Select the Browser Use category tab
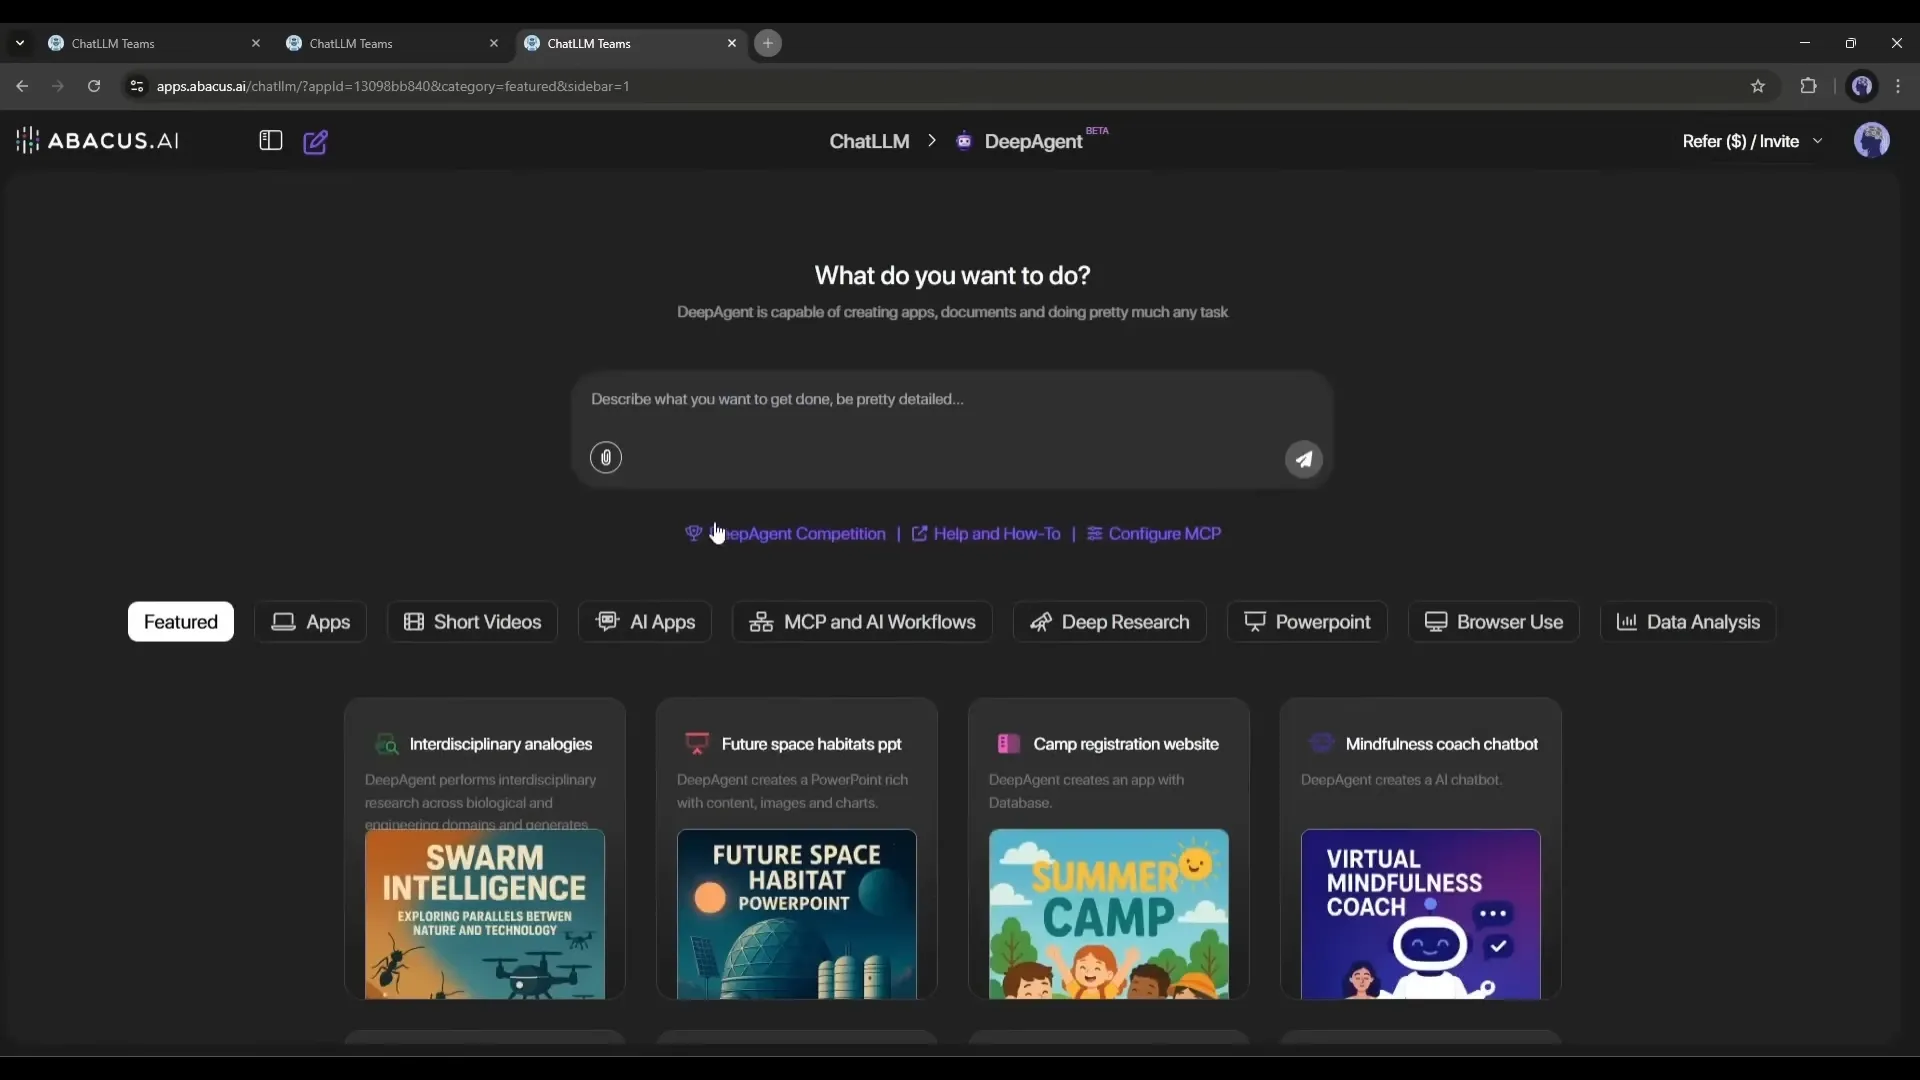The width and height of the screenshot is (1920, 1080). (1494, 622)
